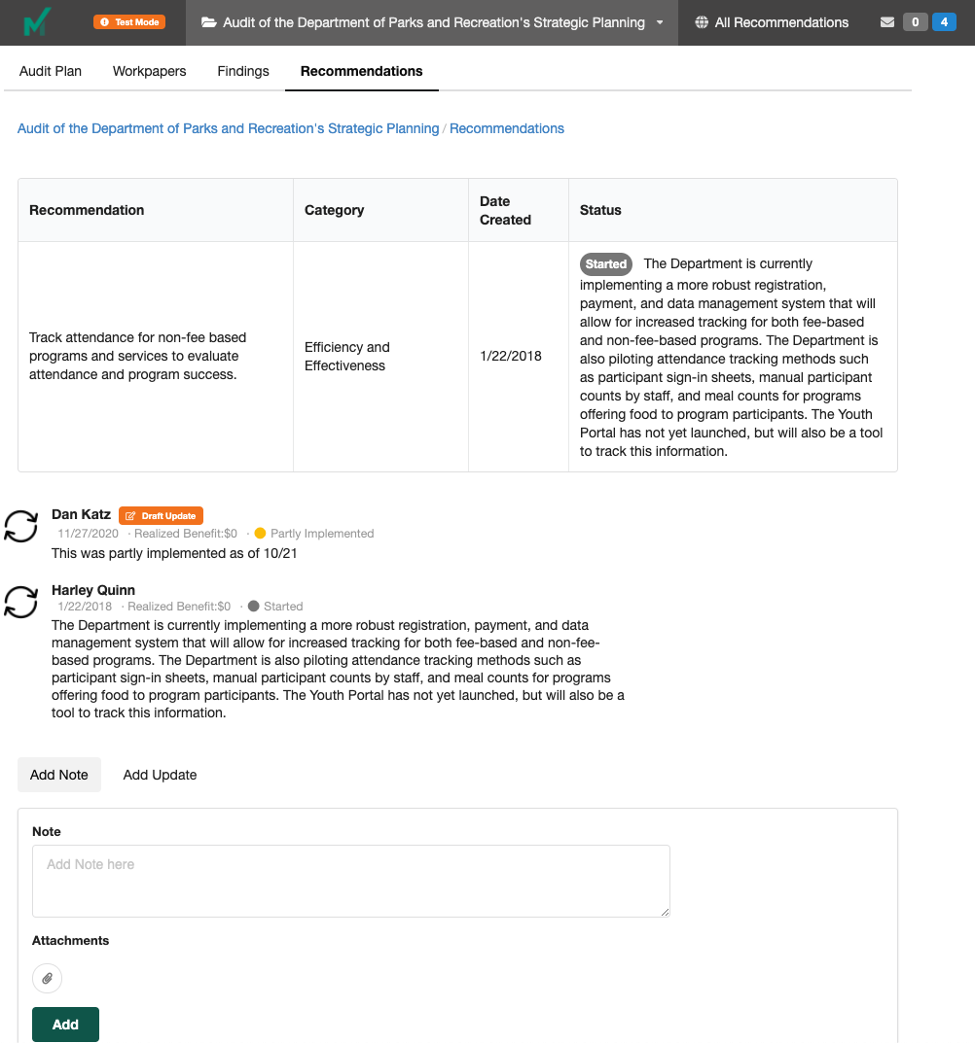Viewport: 977px width, 1043px height.
Task: Open All Recommendations
Action: tap(772, 23)
